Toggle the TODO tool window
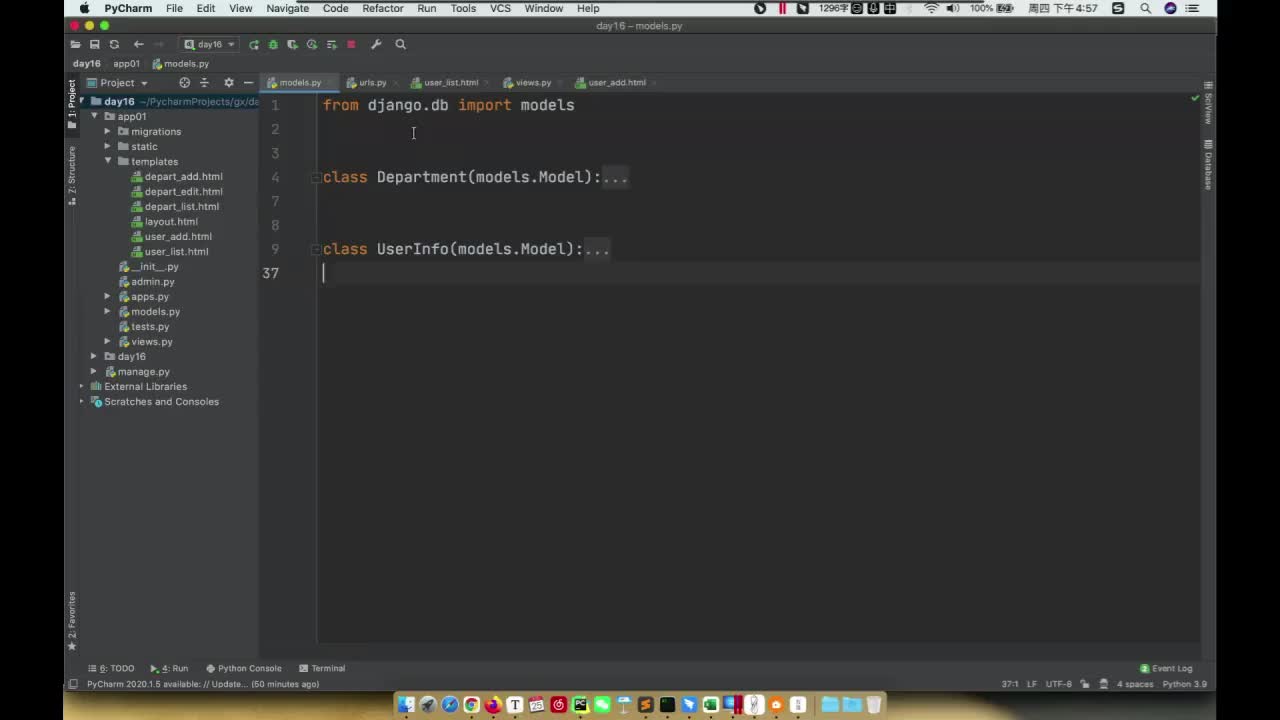 click(x=111, y=668)
